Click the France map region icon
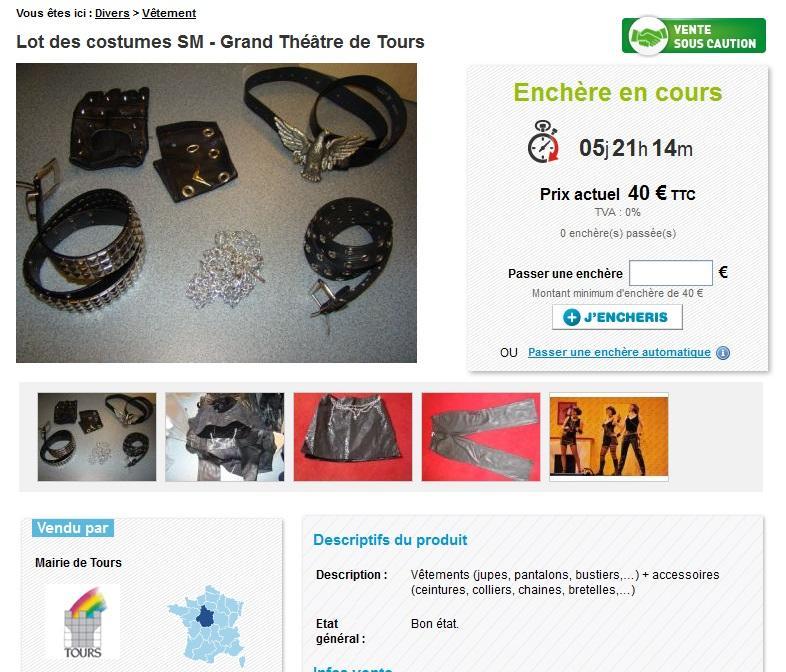This screenshot has width=786, height=672. [206, 624]
